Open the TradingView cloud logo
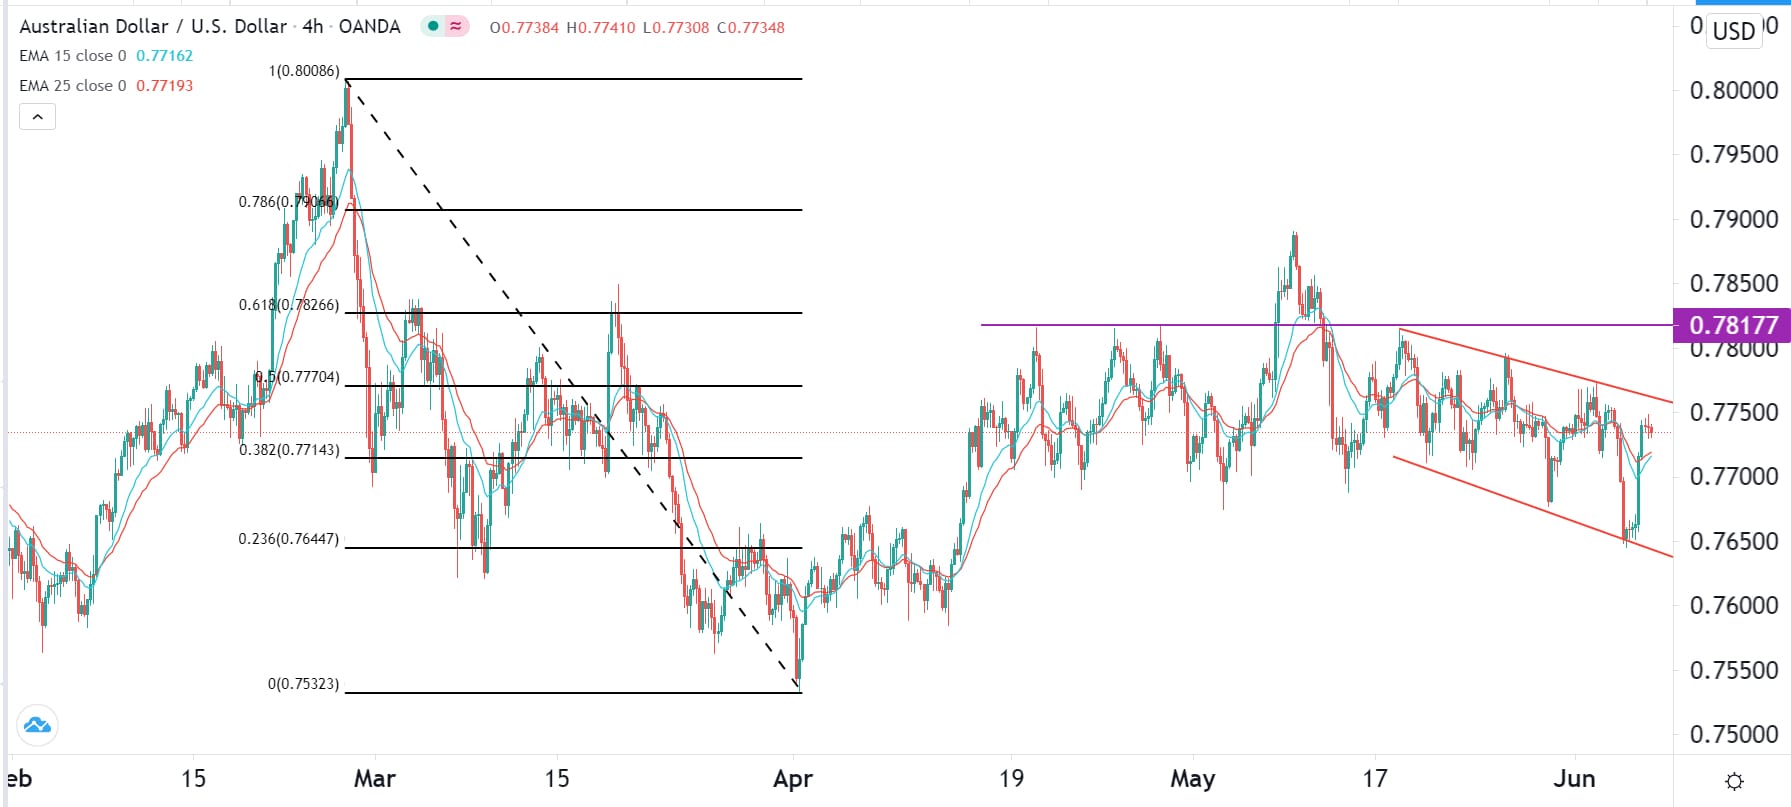Screen dimensions: 1791x807 pos(38,725)
